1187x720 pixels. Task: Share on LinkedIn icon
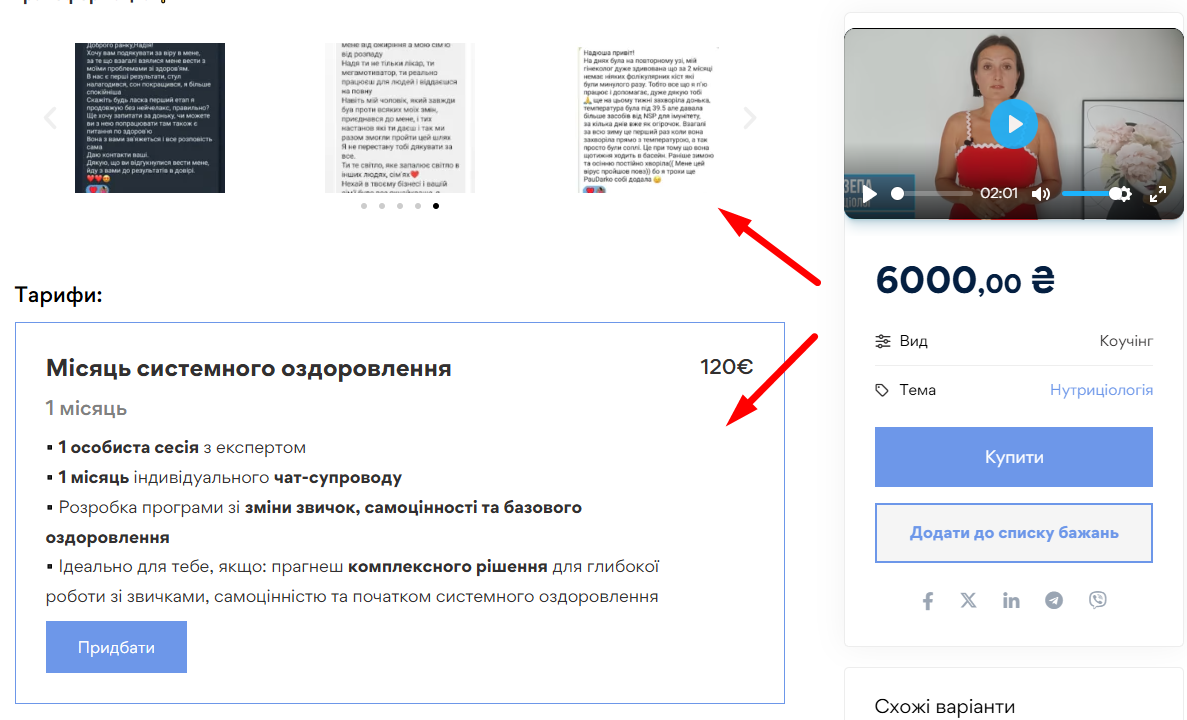coord(1011,600)
